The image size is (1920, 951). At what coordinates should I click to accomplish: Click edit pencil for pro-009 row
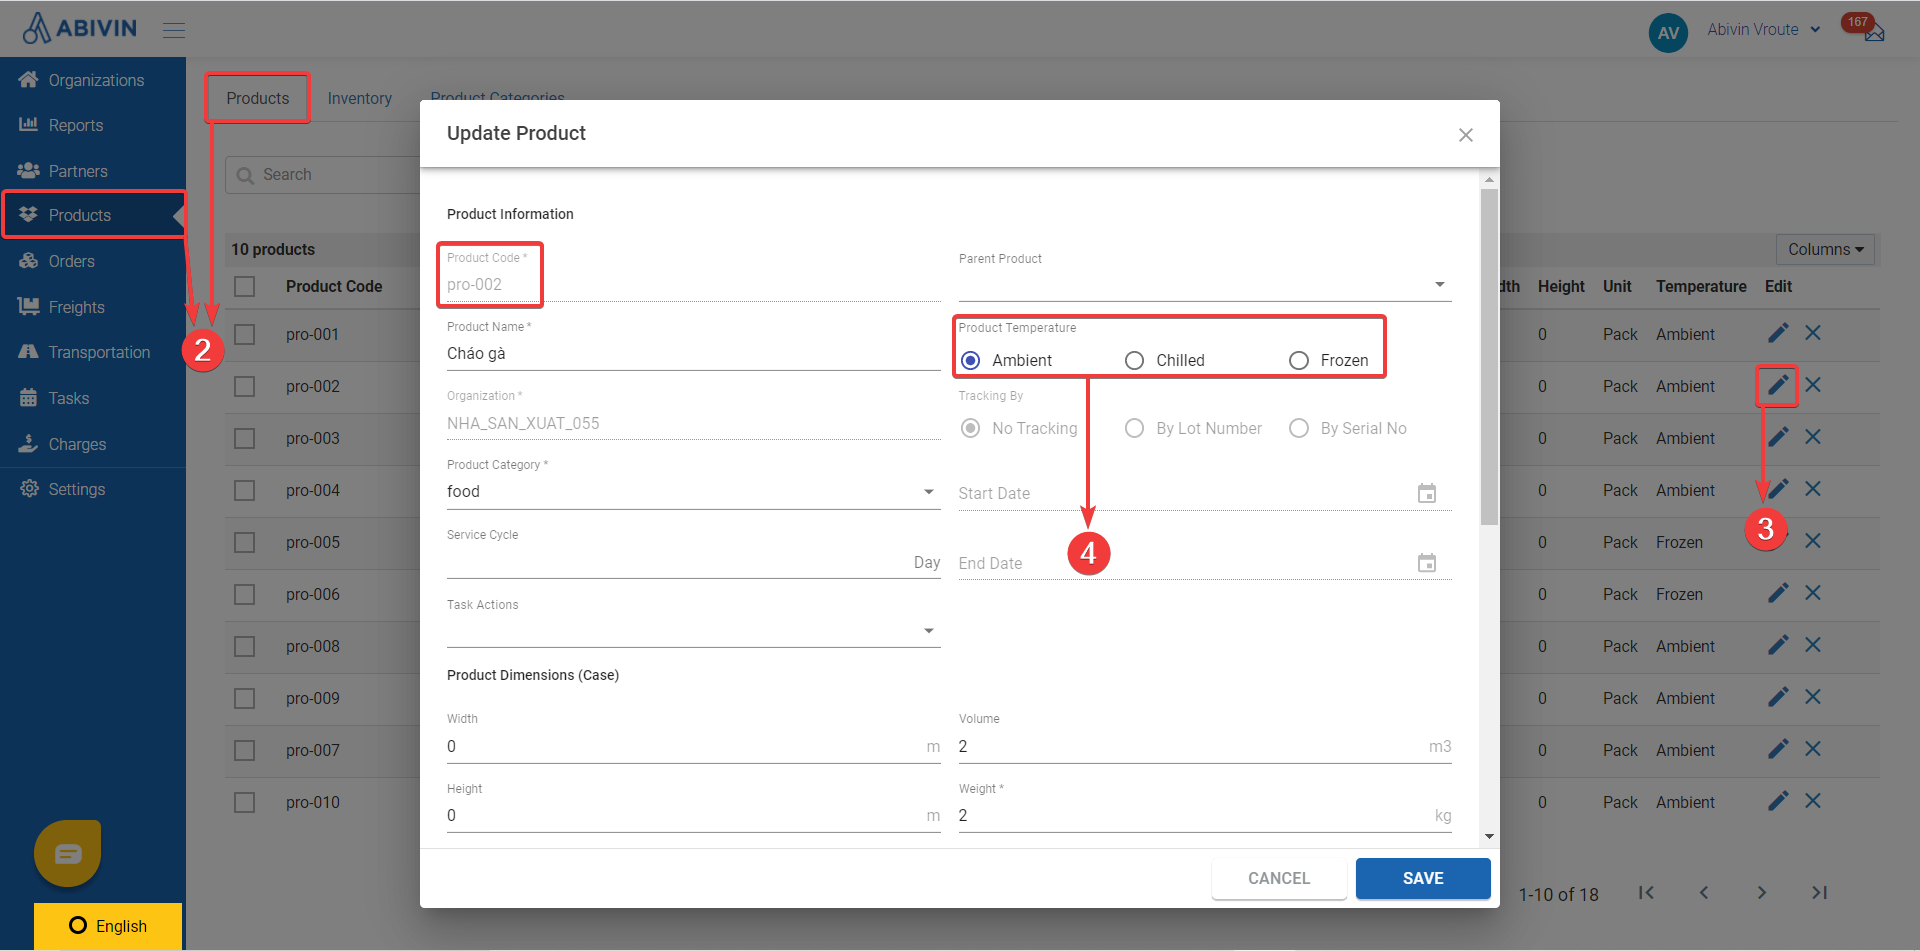point(1778,697)
